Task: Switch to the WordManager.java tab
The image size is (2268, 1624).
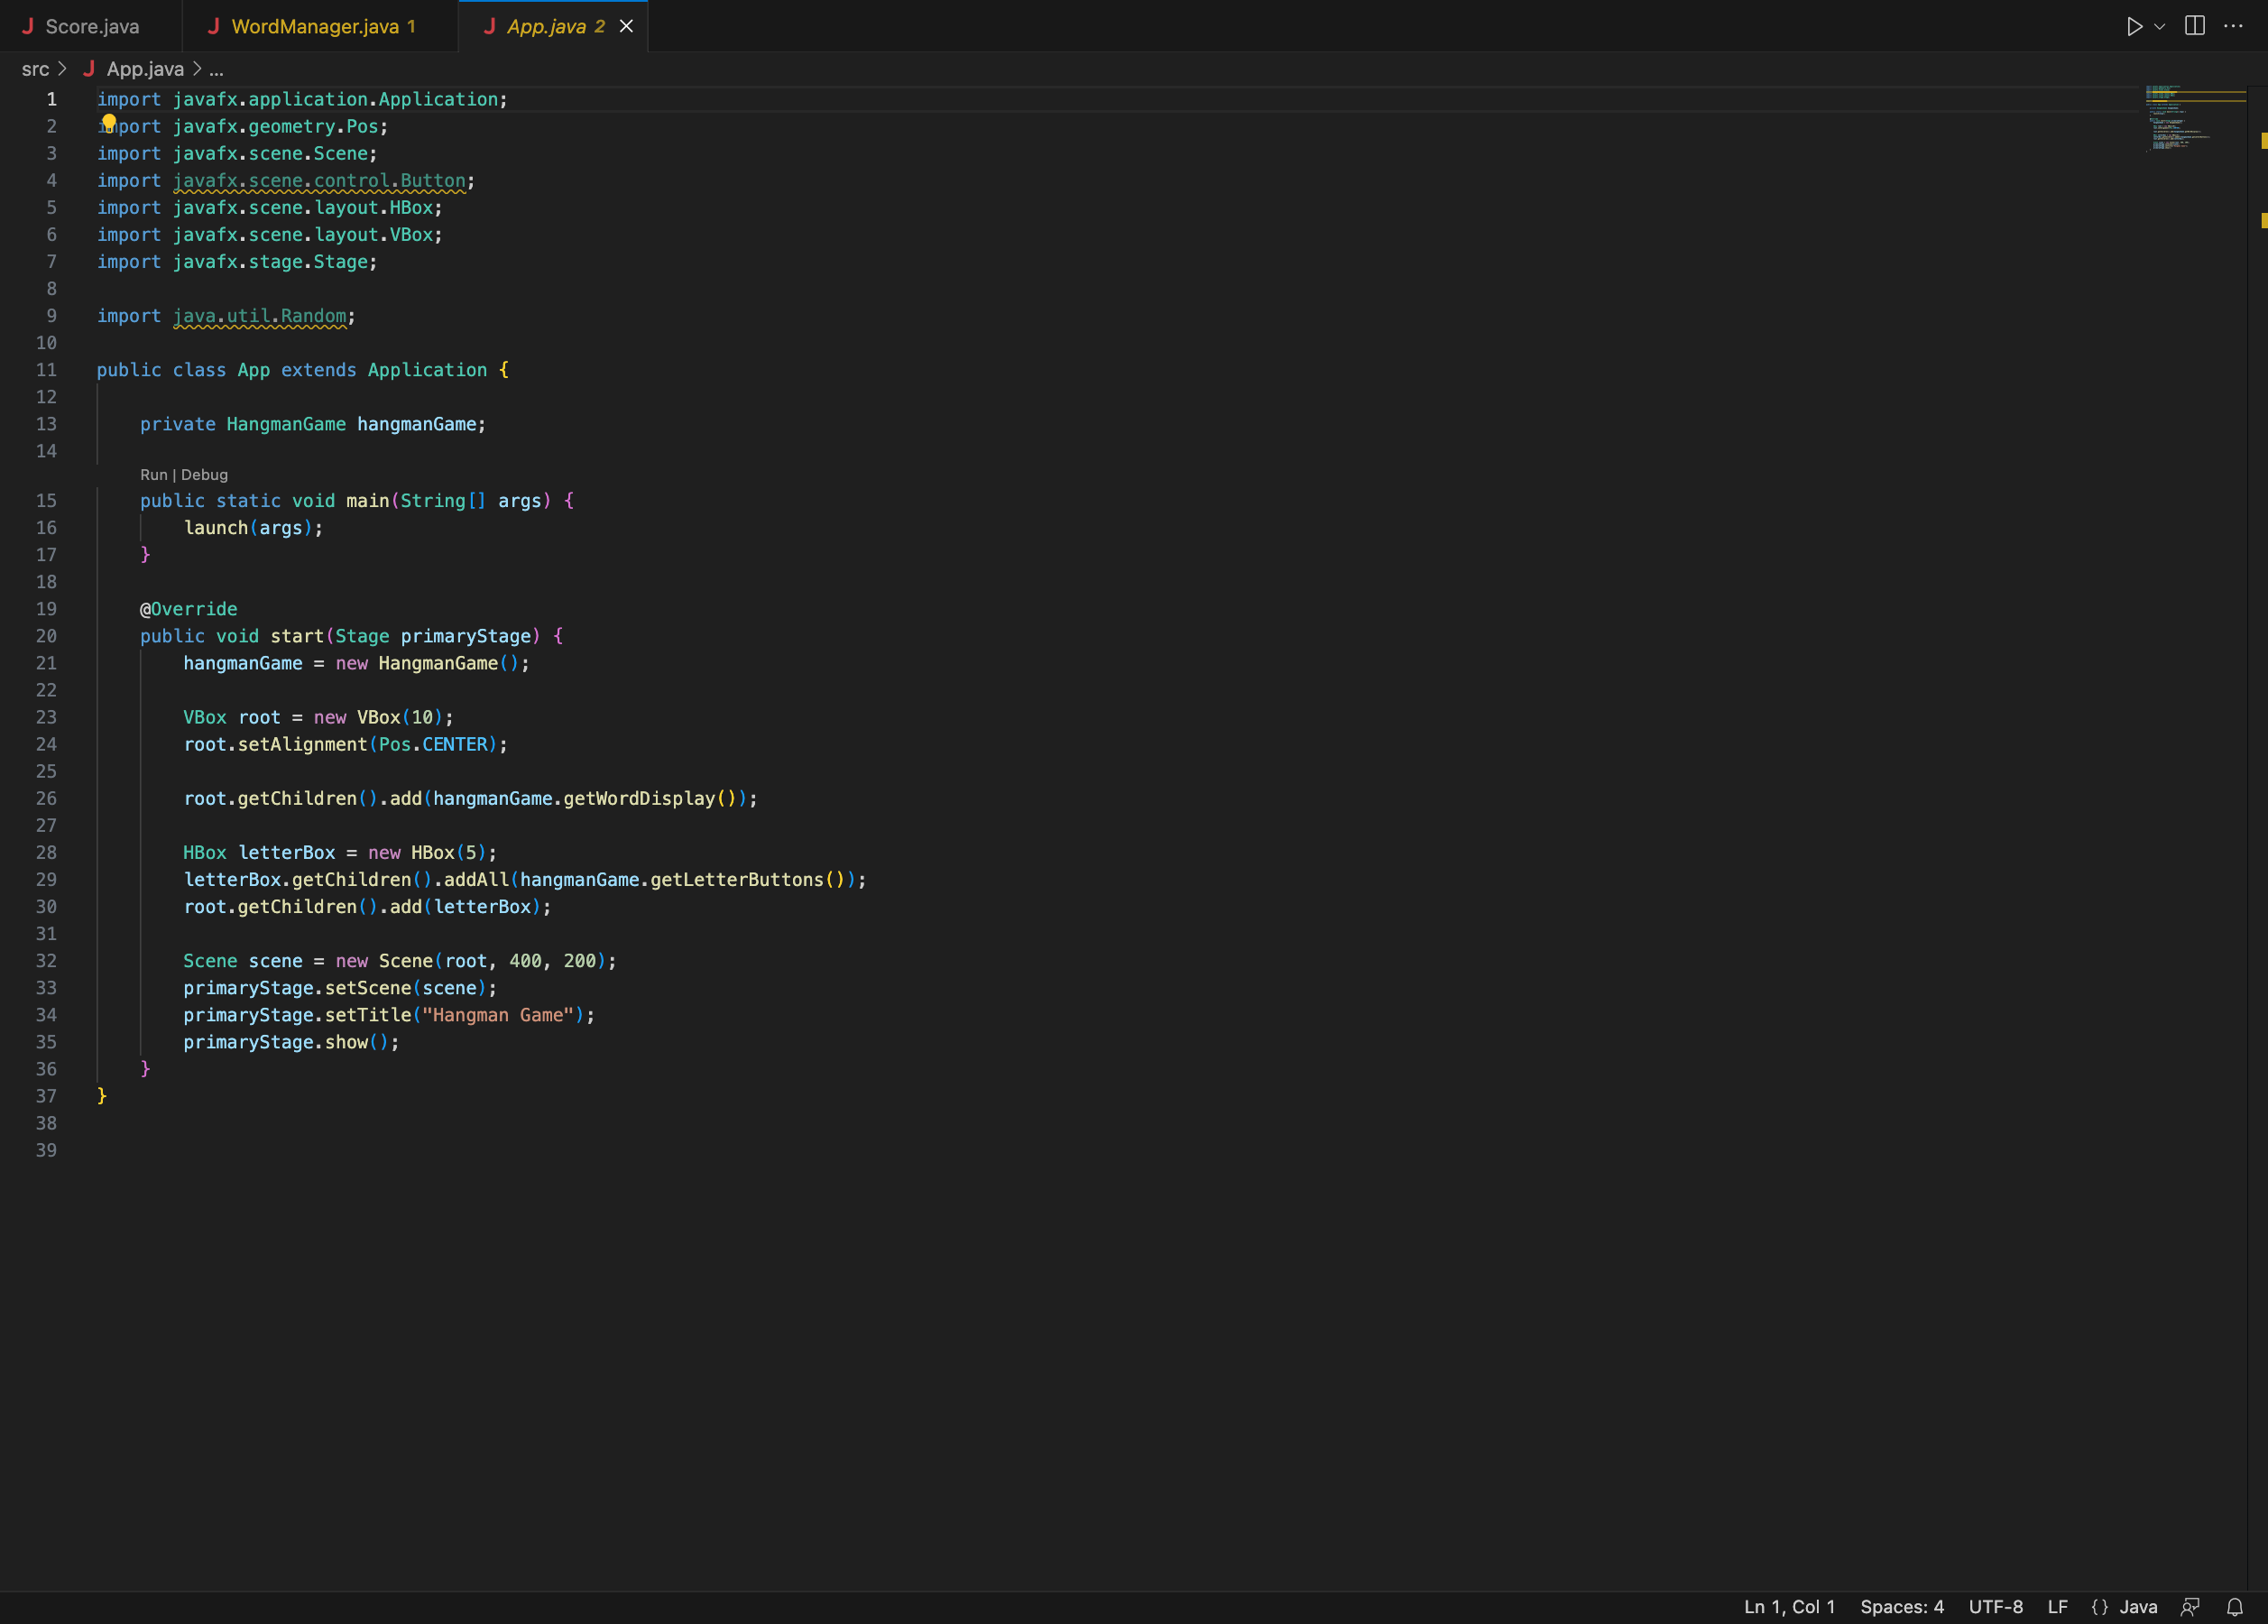Action: [x=314, y=27]
